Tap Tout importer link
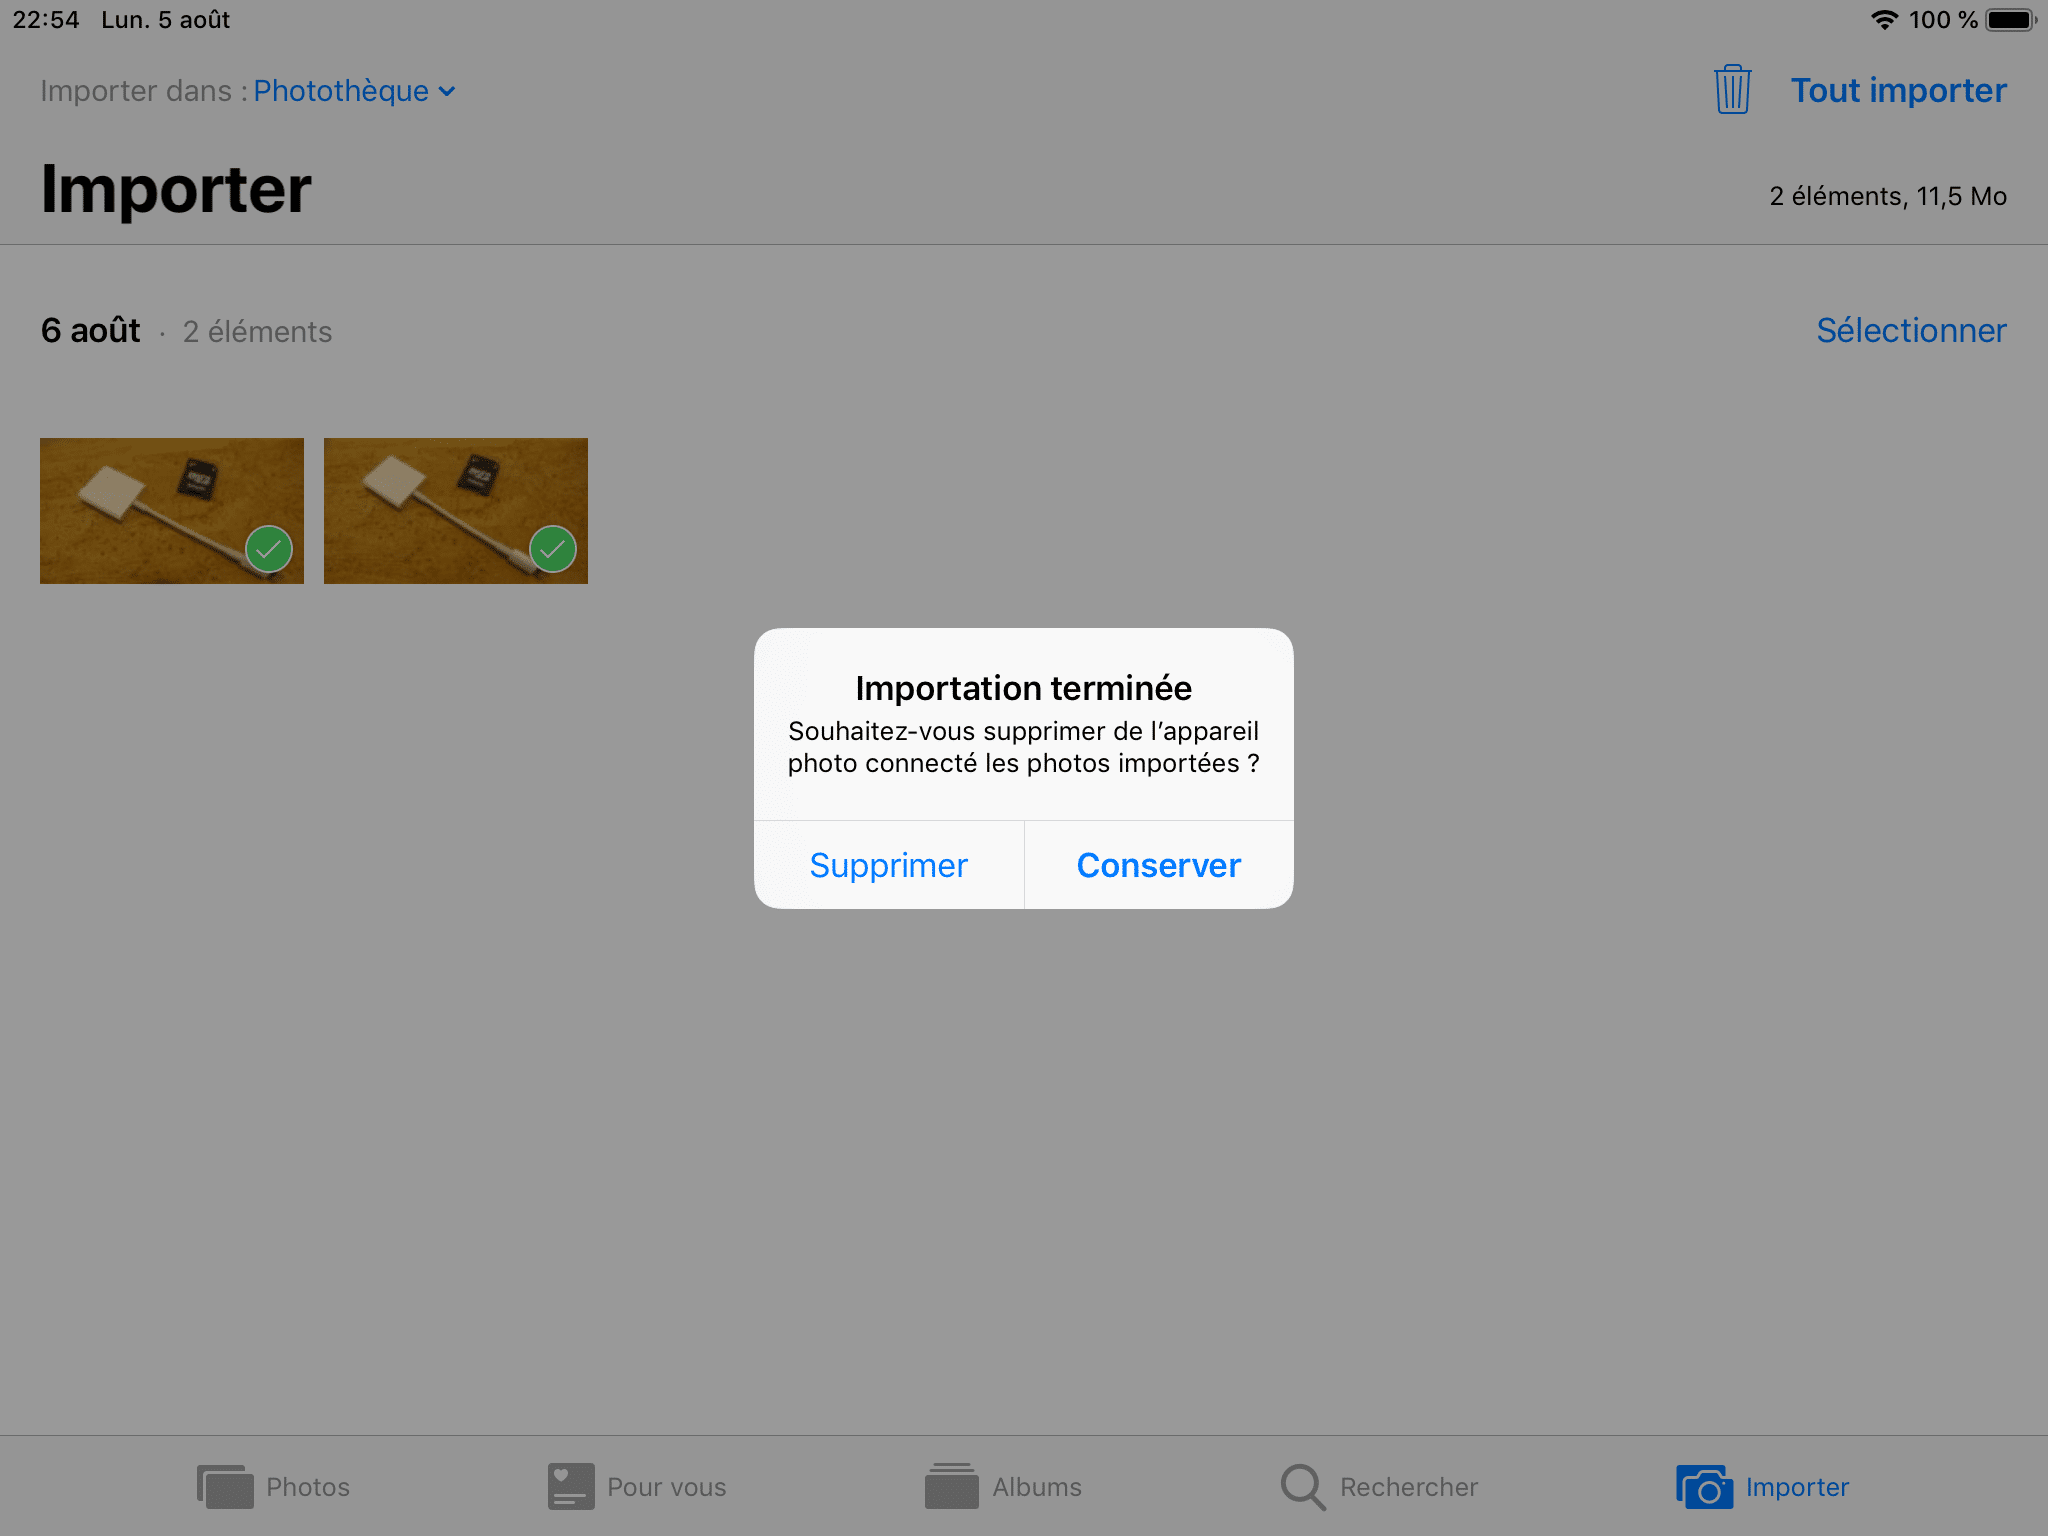 coord(1897,91)
